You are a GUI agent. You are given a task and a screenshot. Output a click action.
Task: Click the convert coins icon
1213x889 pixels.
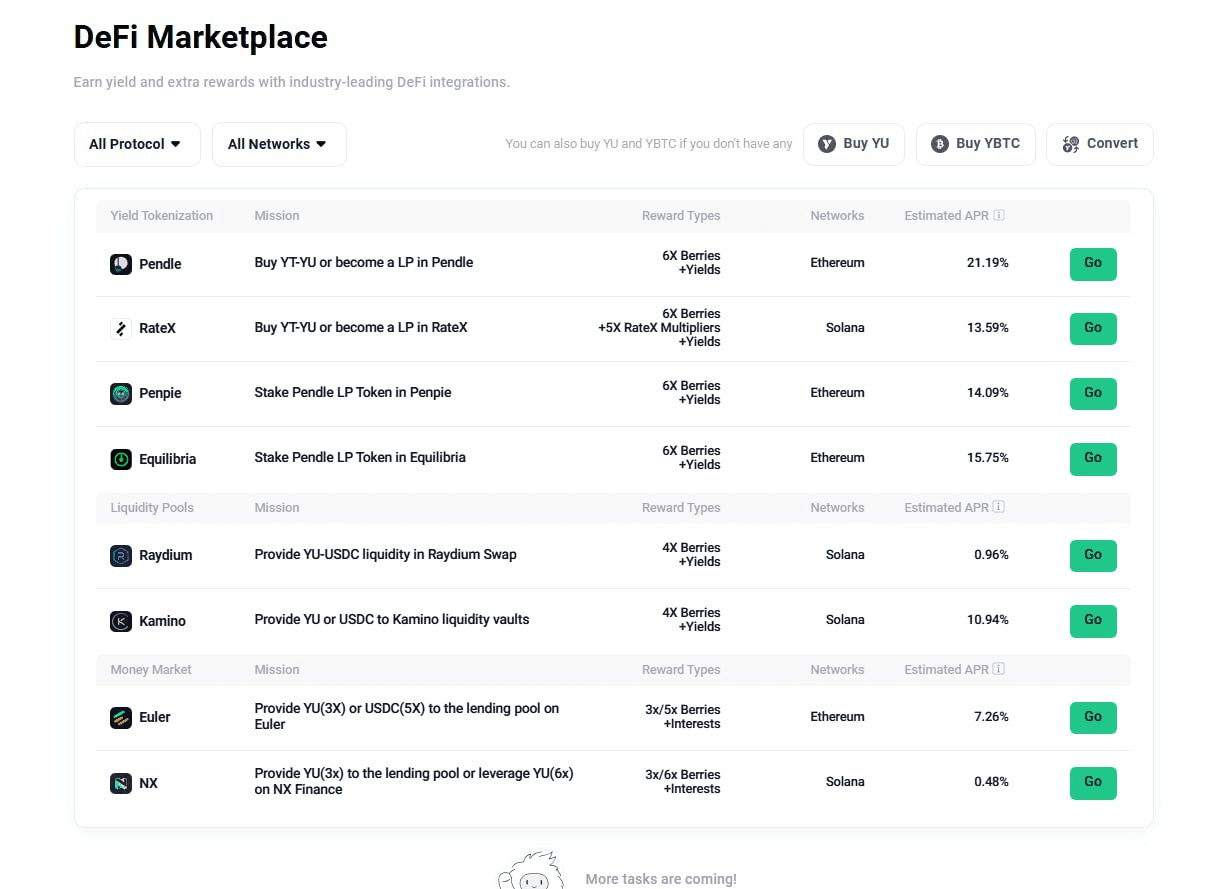tap(1070, 144)
